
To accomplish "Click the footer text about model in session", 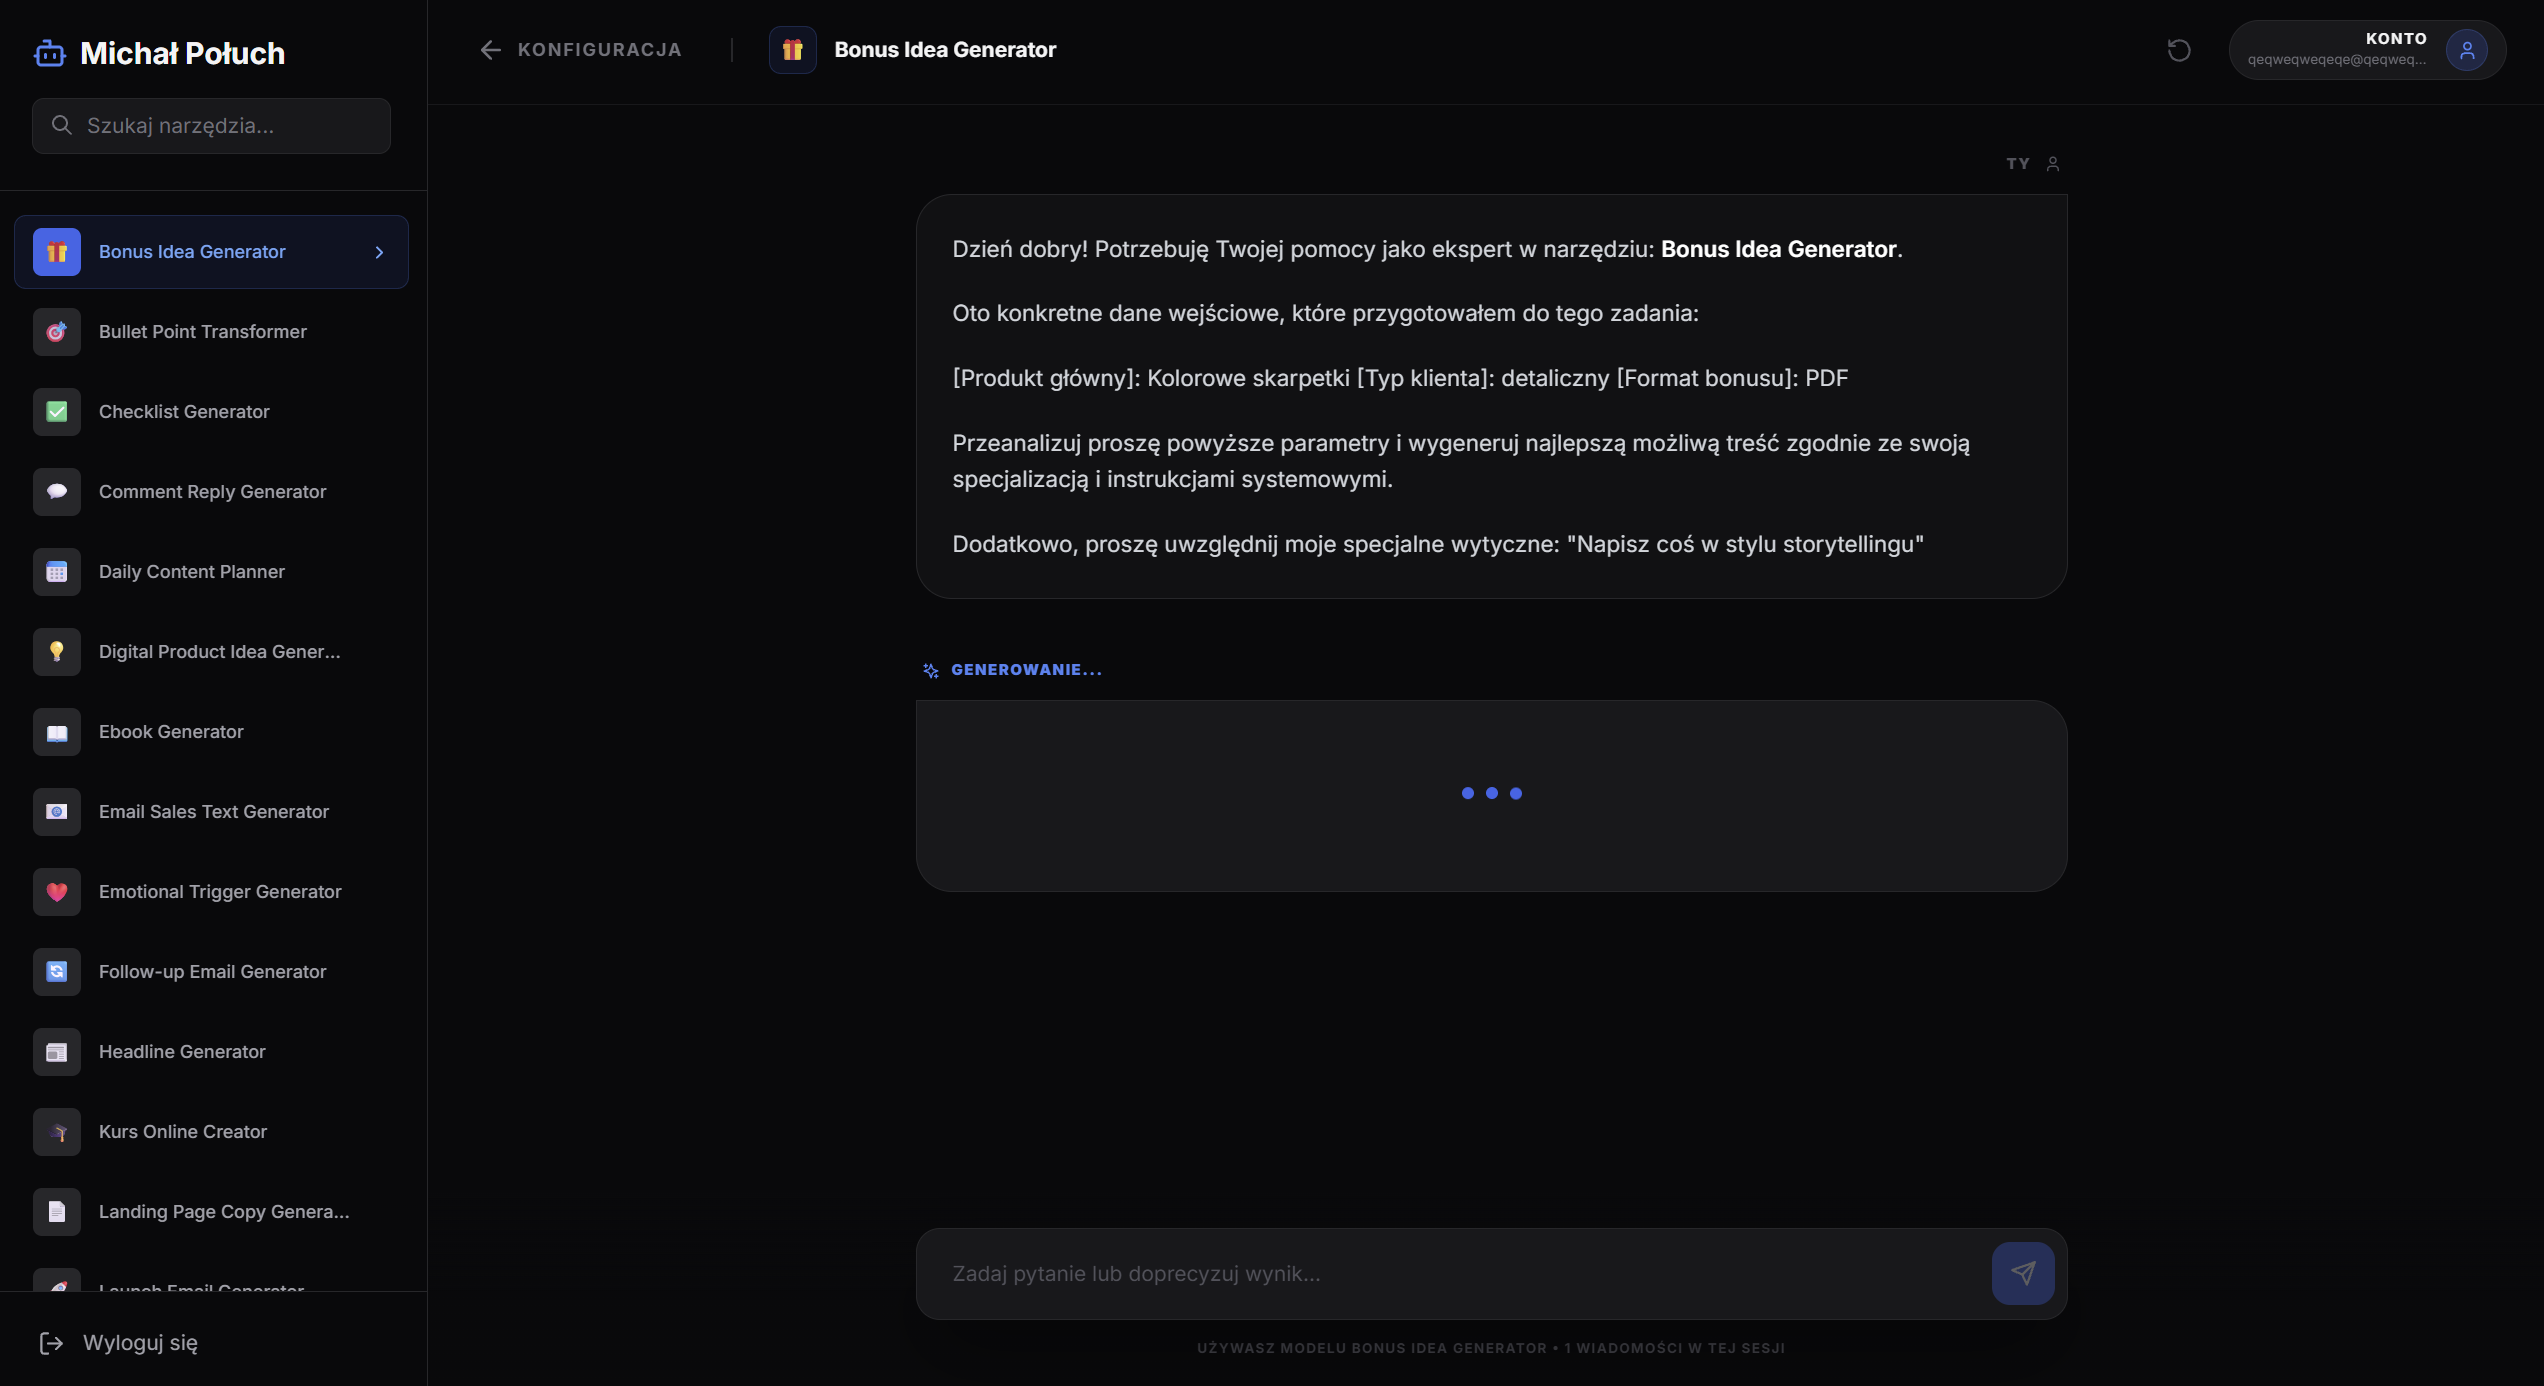I will 1491,1348.
